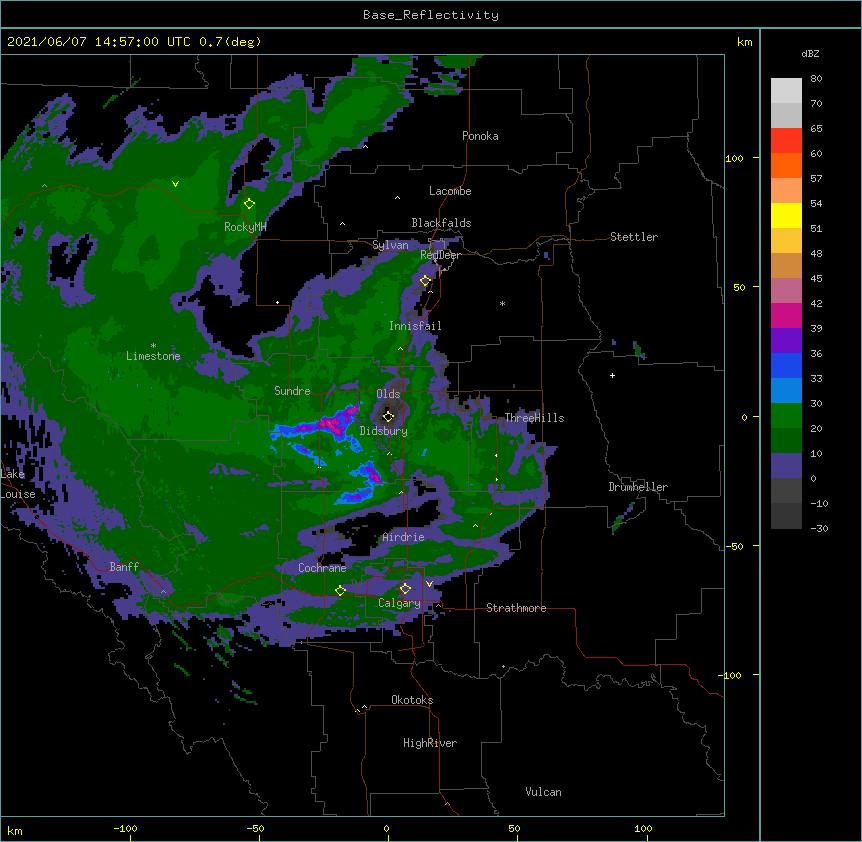Click the HighRiver label
862x842 pixels.
coord(430,743)
